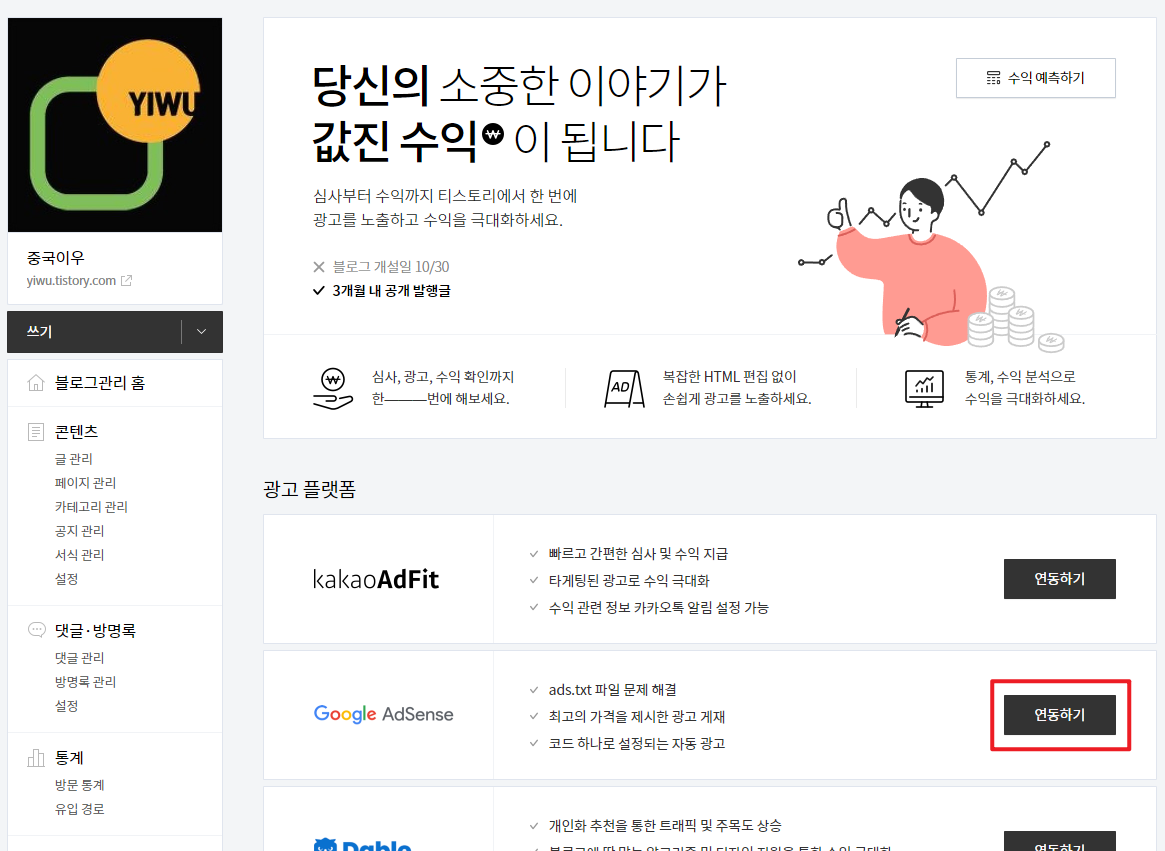Visit the yiwu.tistory.com blog link
The height and width of the screenshot is (851, 1165).
(71, 281)
